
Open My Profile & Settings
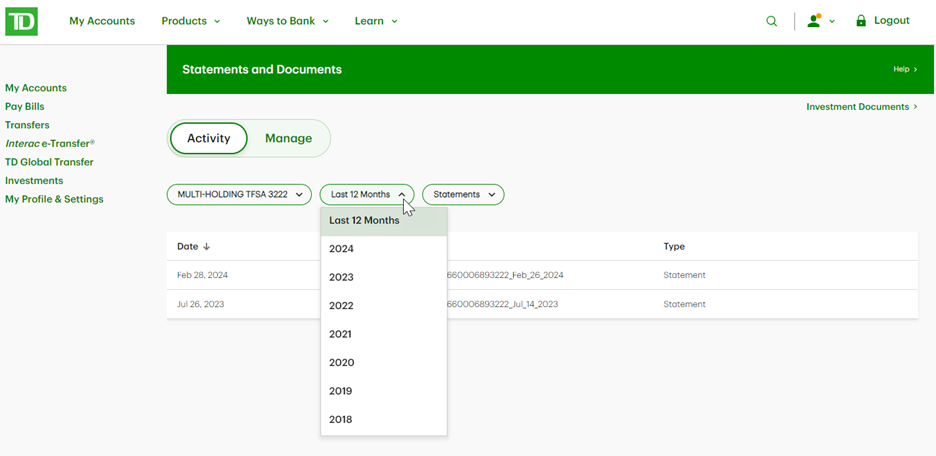tap(54, 199)
